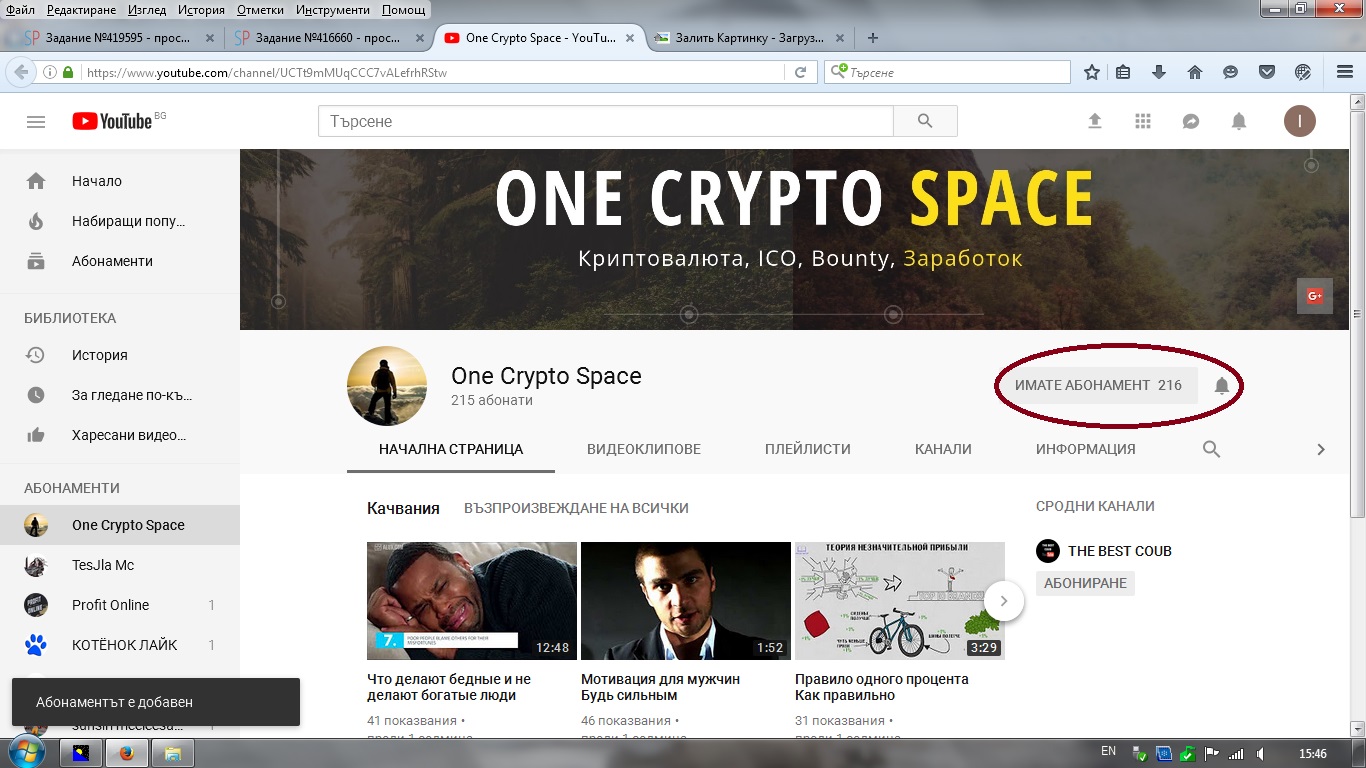Open the YouTube apps grid icon
Screen dimensions: 1366x768
pos(1143,121)
